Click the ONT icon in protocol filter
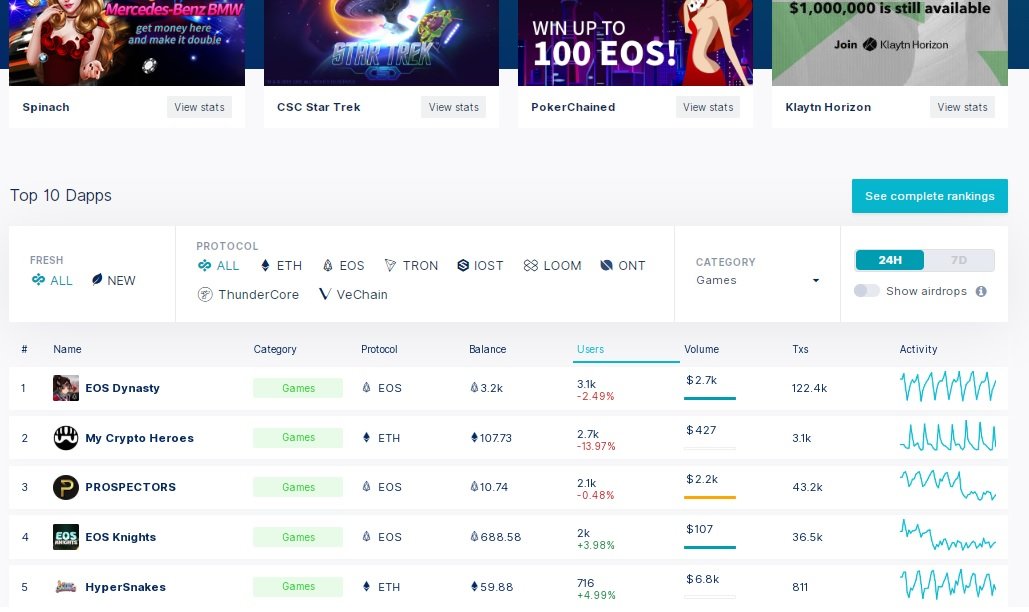Image resolution: width=1029 pixels, height=612 pixels. 606,265
